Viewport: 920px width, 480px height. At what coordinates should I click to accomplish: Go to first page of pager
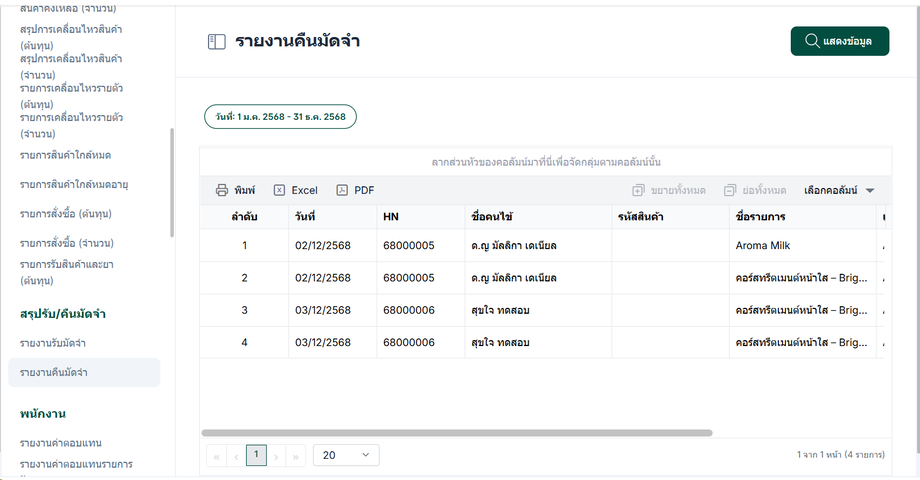[217, 456]
